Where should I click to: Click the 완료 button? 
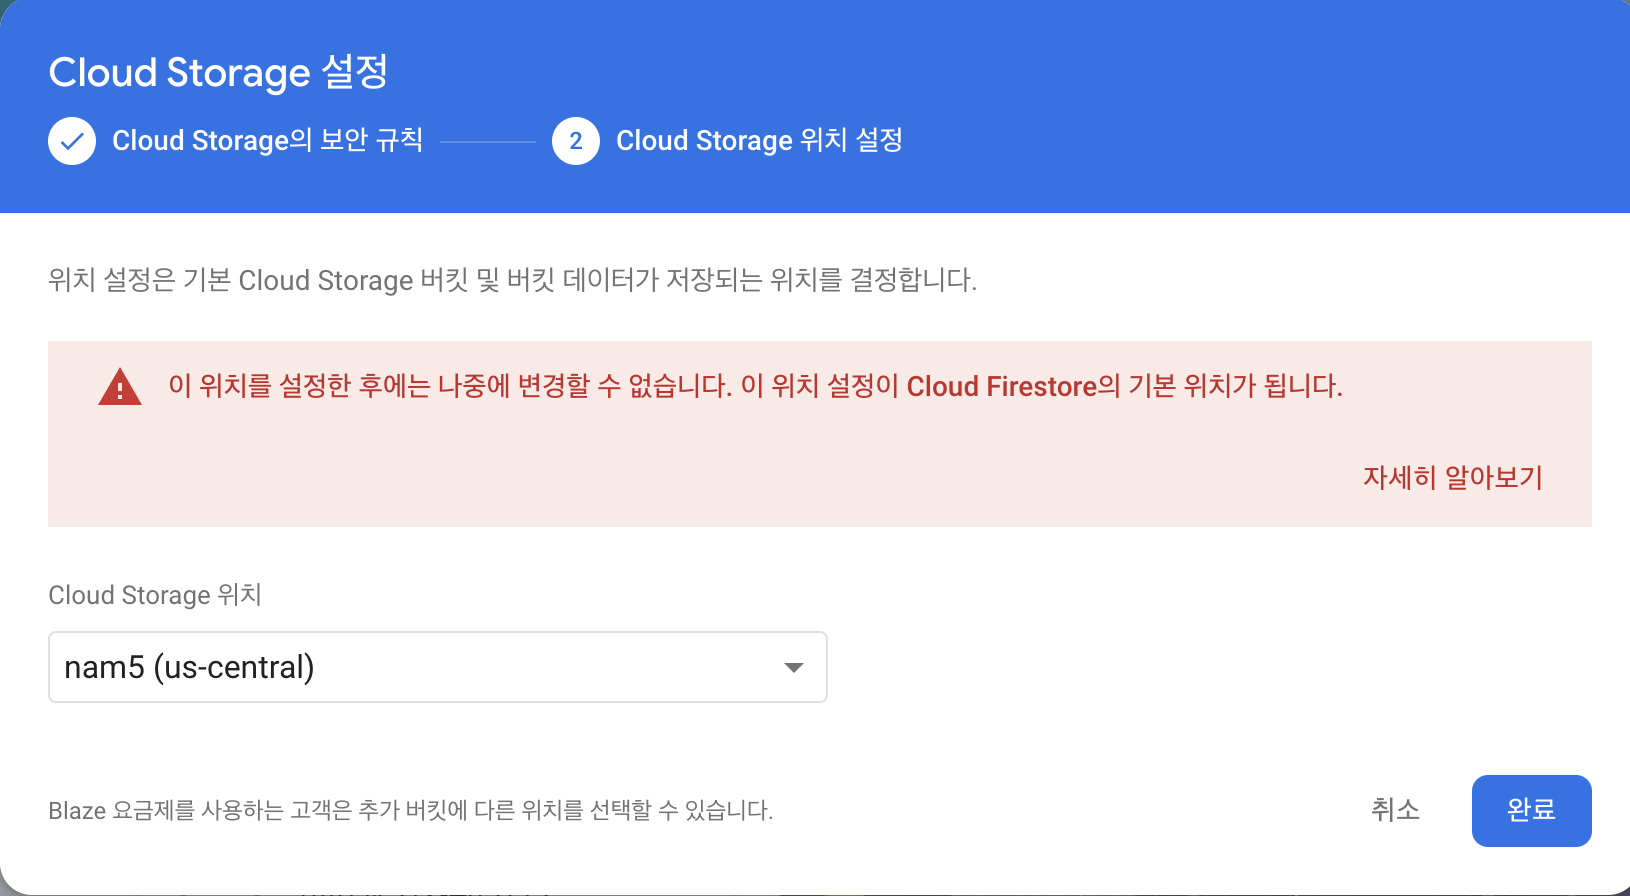point(1532,811)
